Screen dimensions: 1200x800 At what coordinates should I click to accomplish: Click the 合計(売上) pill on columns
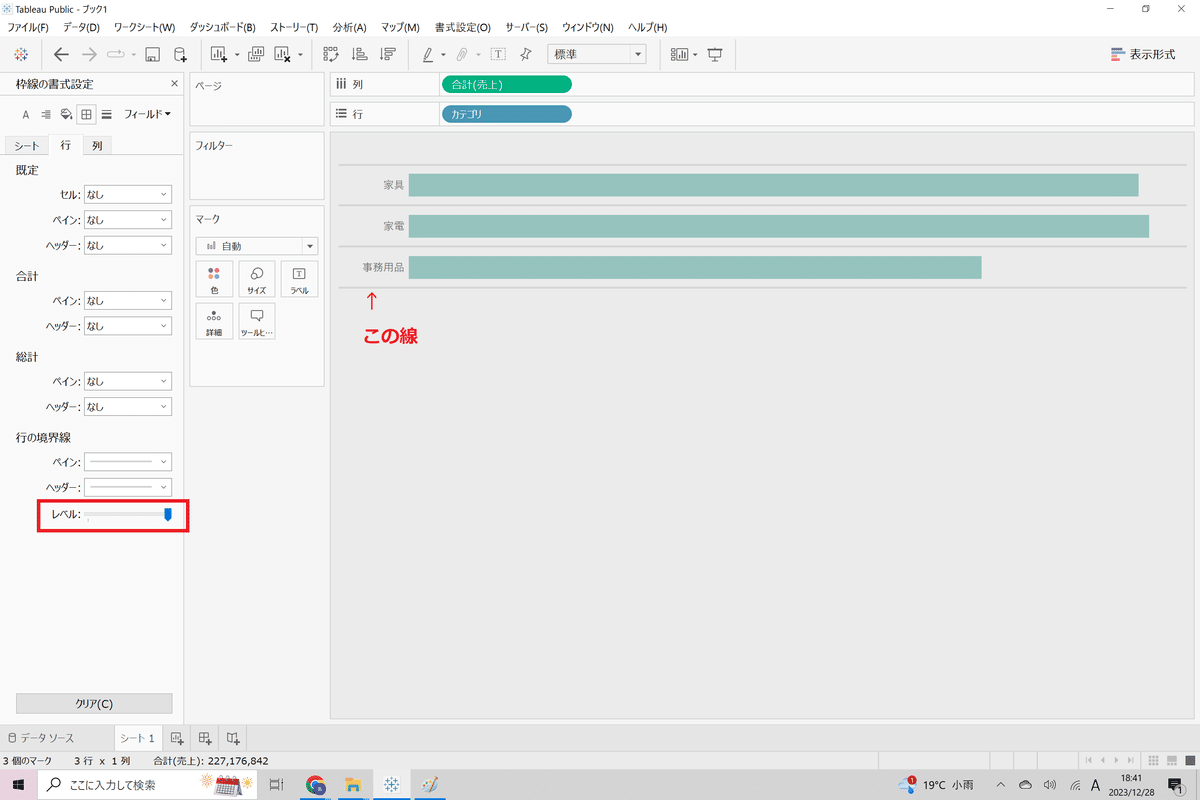(506, 85)
